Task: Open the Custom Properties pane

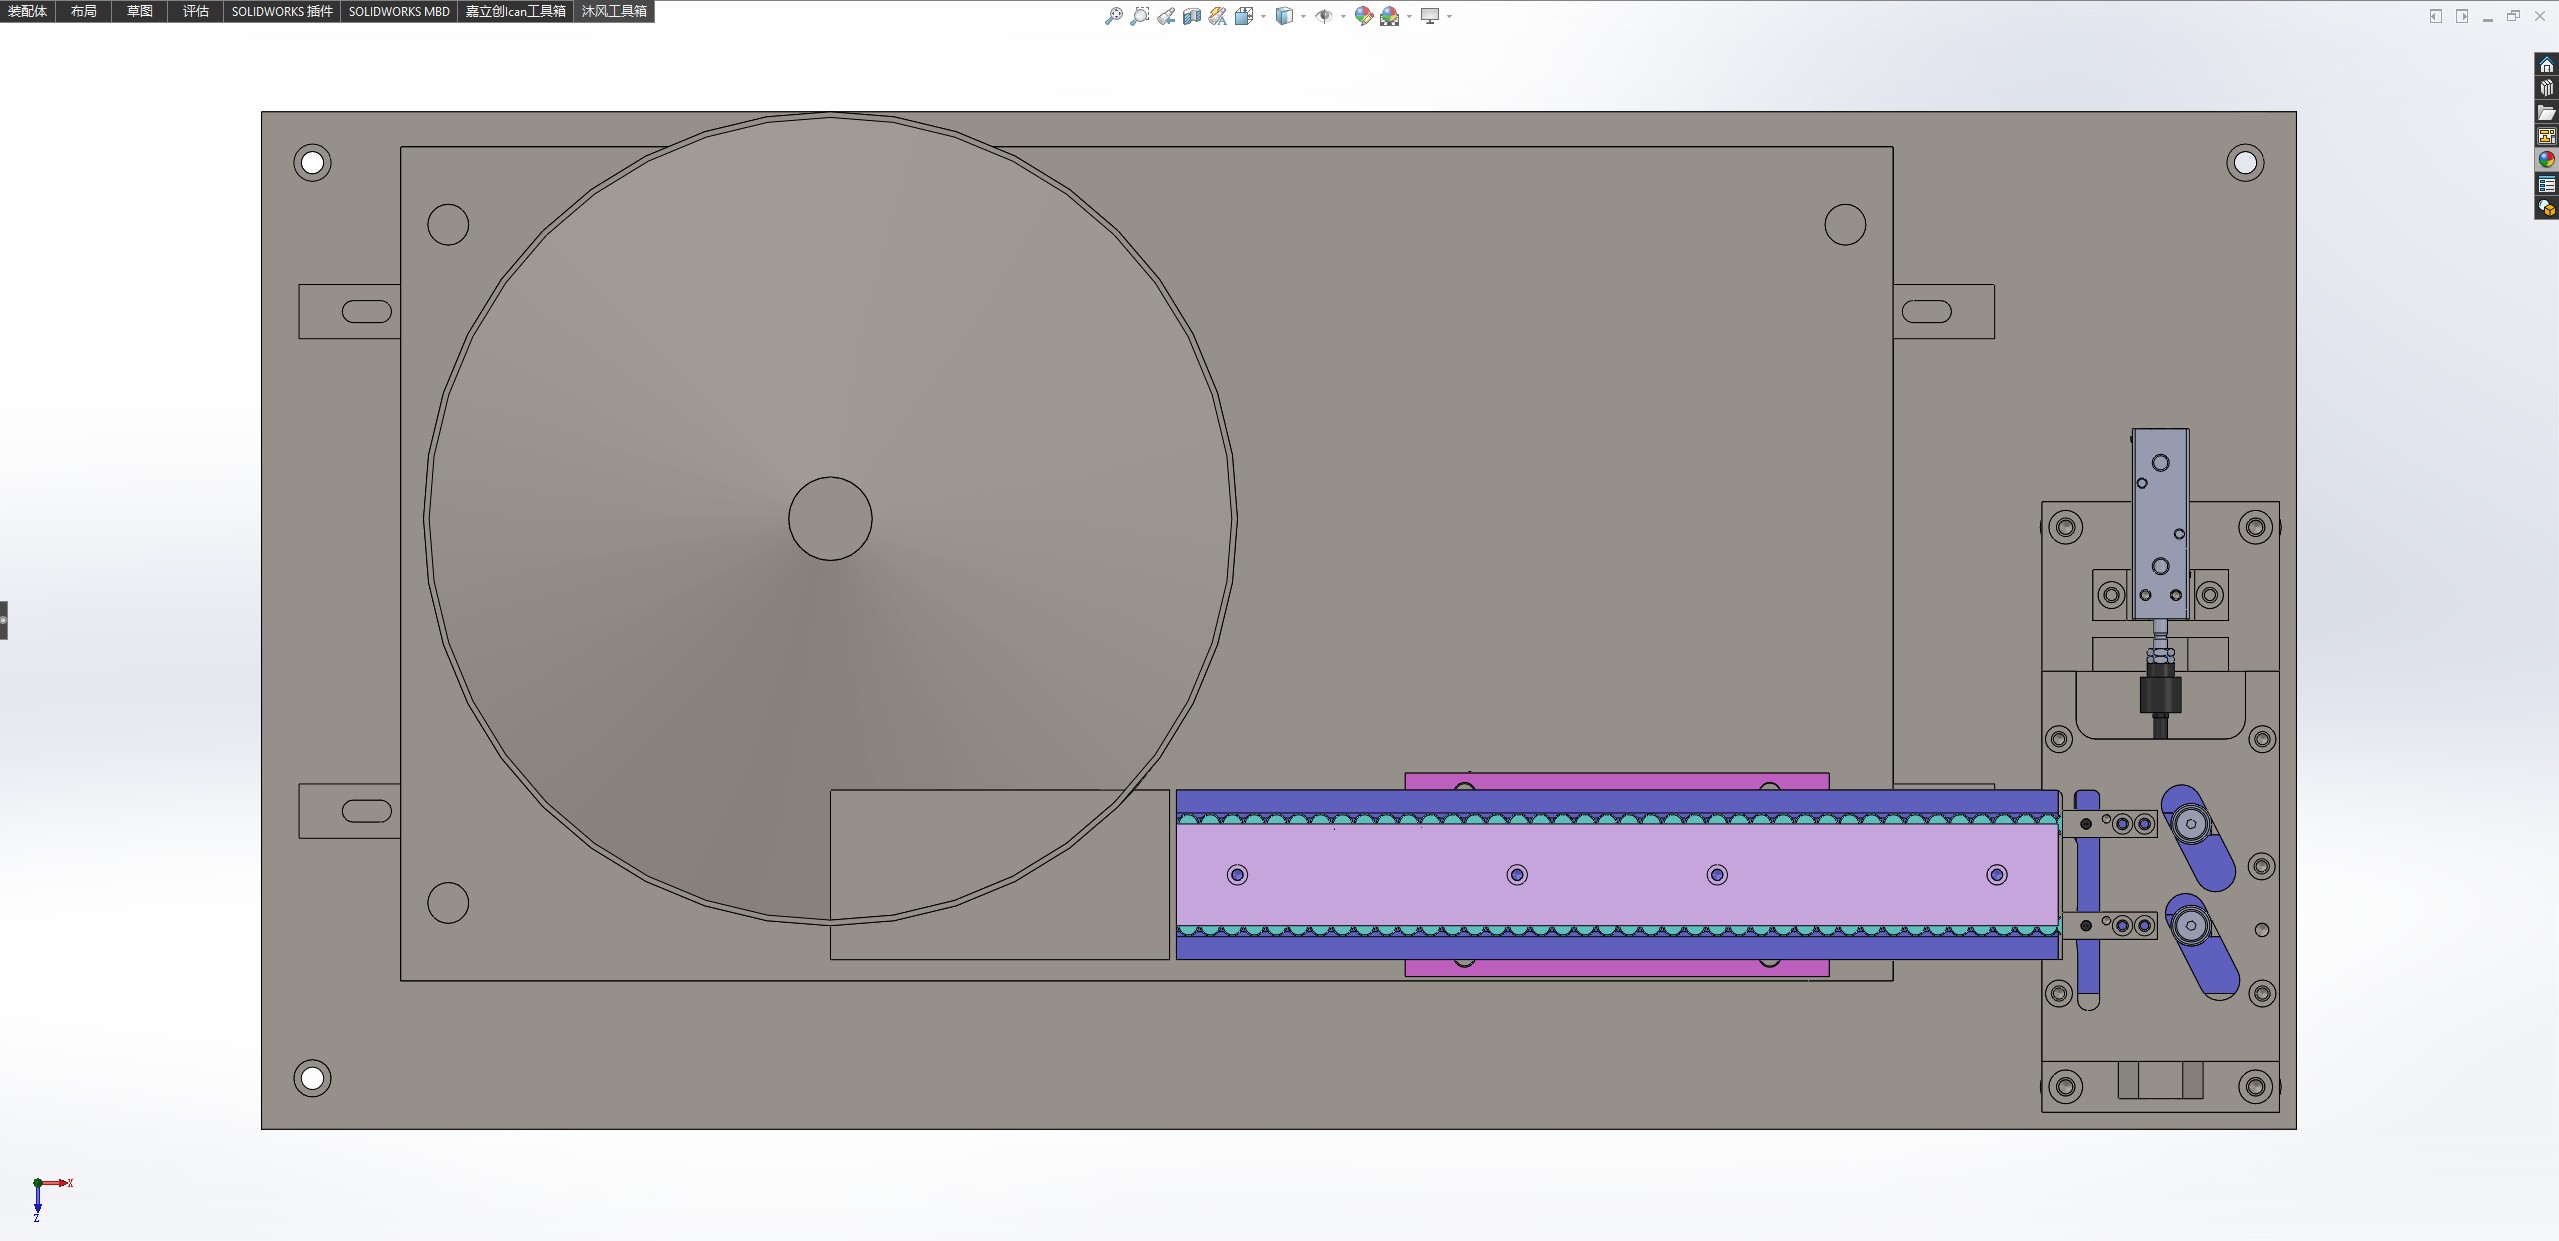Action: tap(2546, 184)
